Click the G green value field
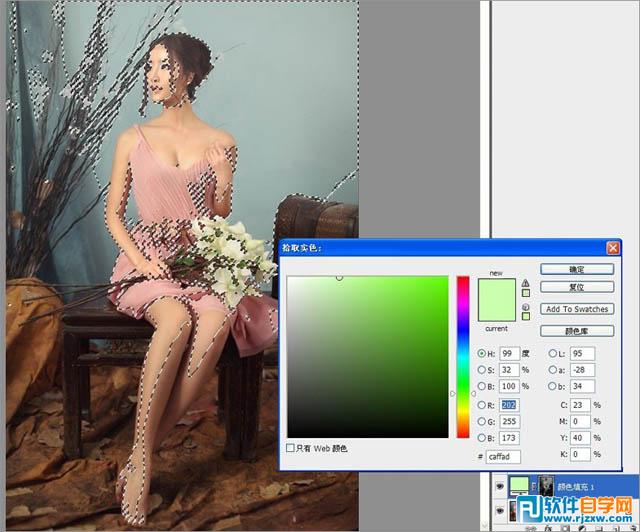Screen dimensions: 640x532 coord(509,422)
